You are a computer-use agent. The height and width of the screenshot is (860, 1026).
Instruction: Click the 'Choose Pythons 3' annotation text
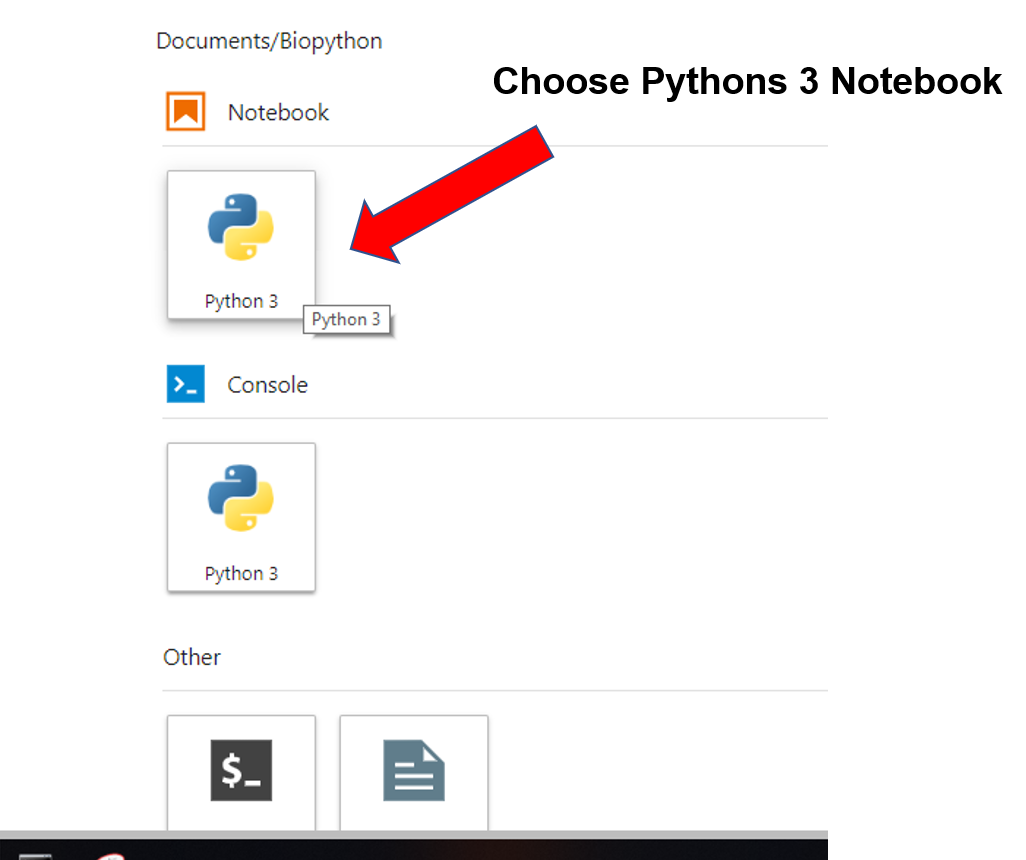click(655, 81)
